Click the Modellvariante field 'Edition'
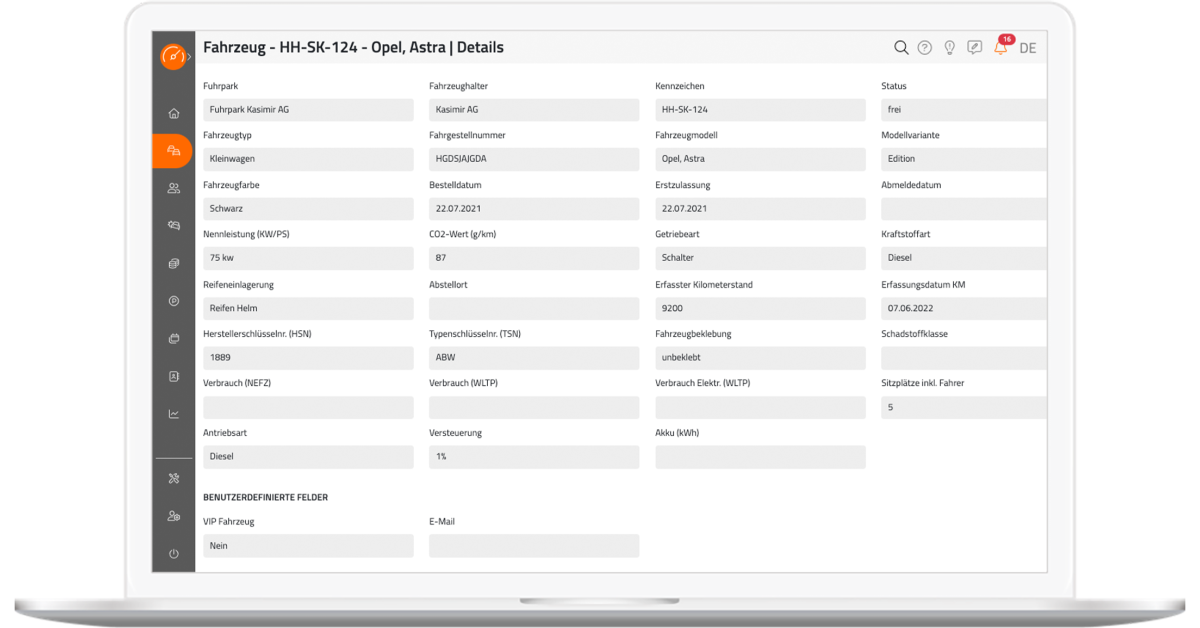 964,159
